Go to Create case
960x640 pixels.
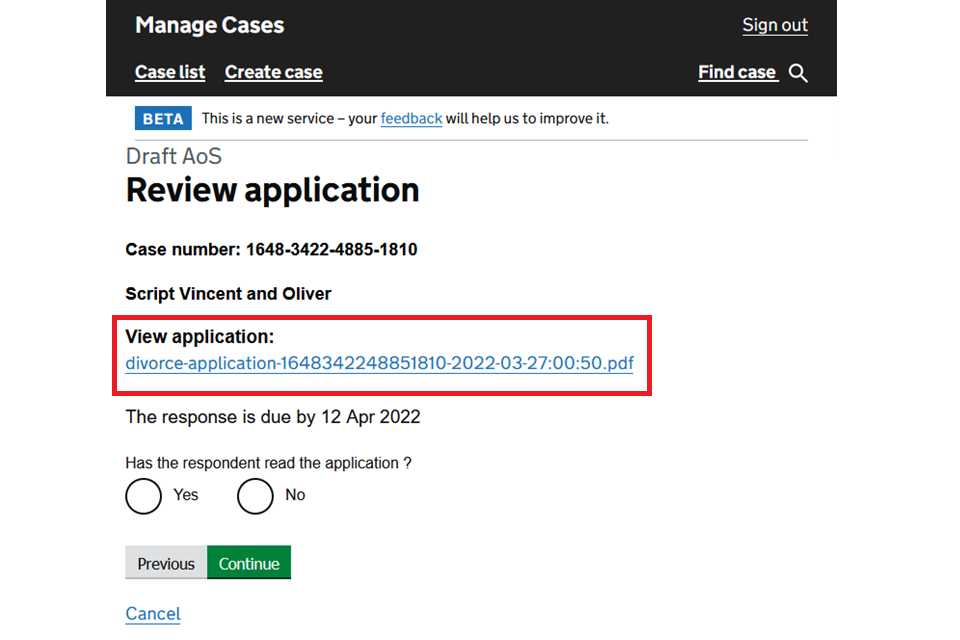point(273,73)
